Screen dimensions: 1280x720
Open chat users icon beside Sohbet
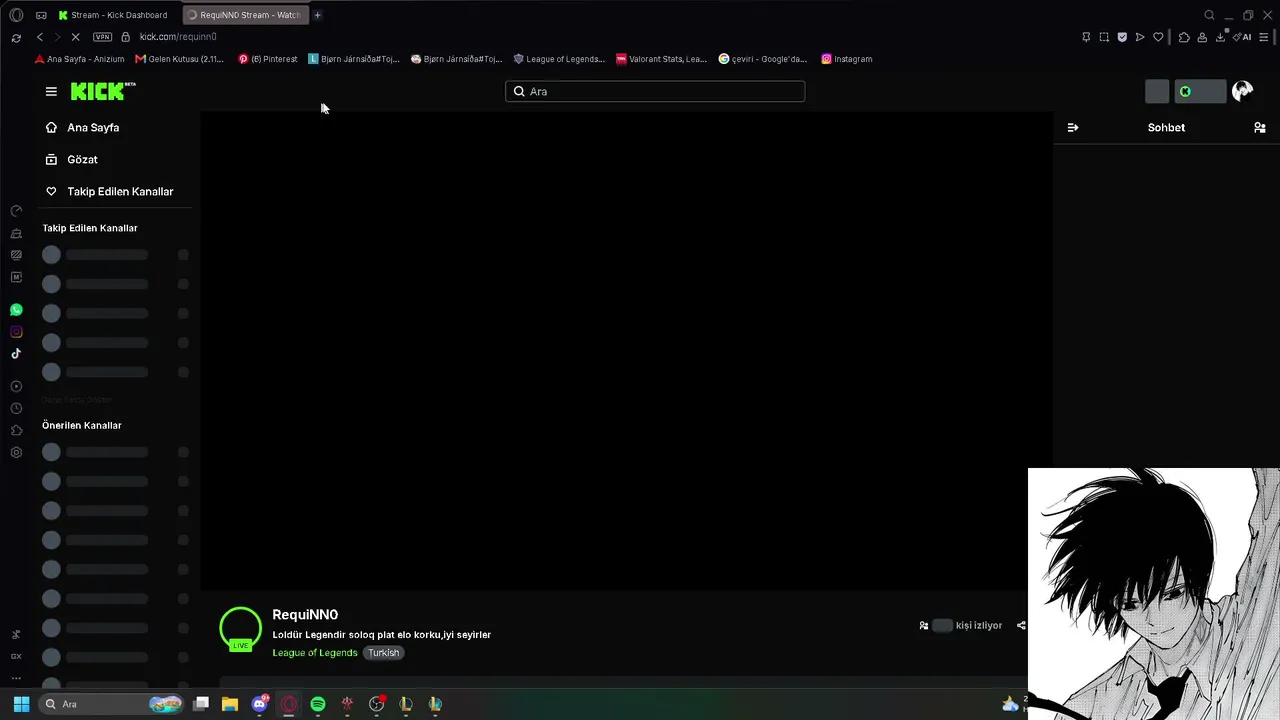[x=1260, y=128]
